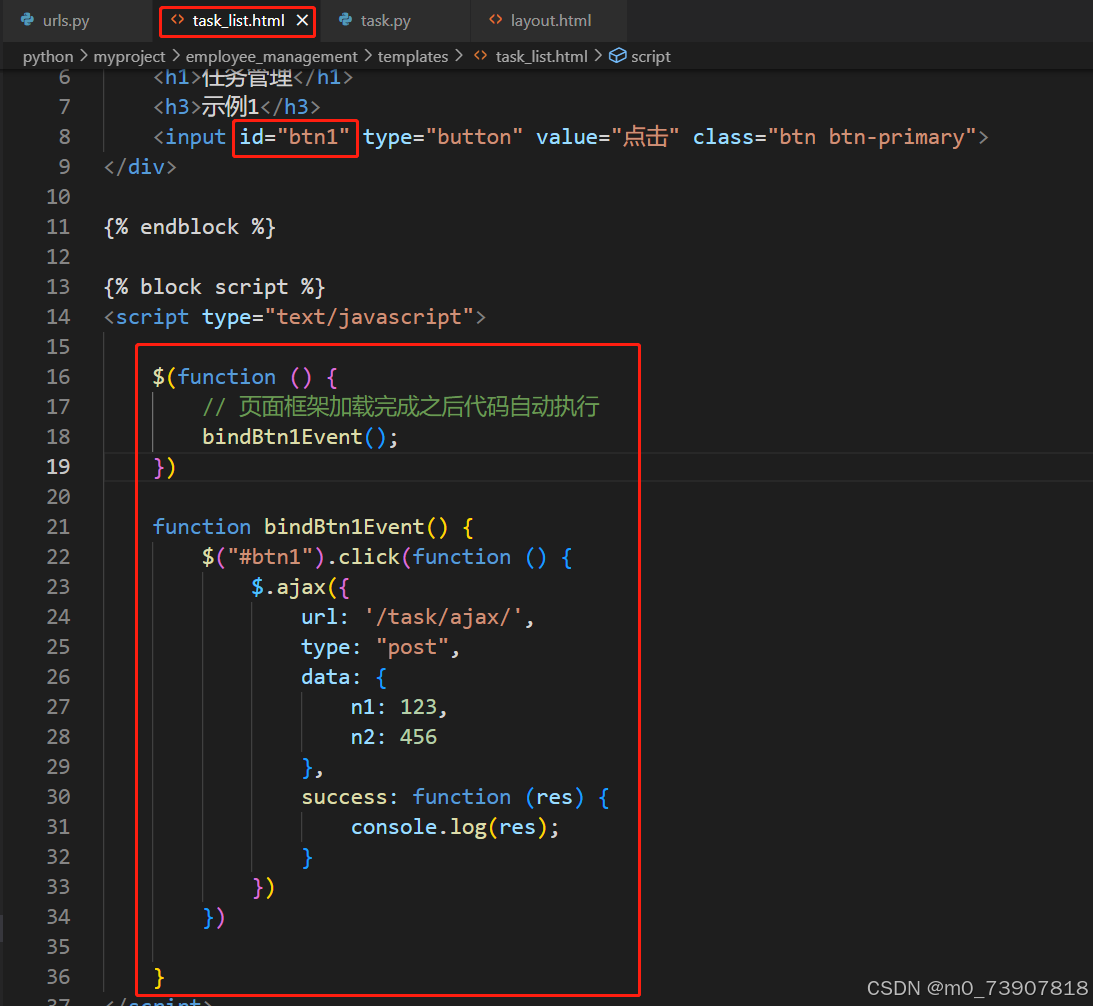
Task: Click the HTML icon on the layout.html tab
Action: click(x=494, y=19)
